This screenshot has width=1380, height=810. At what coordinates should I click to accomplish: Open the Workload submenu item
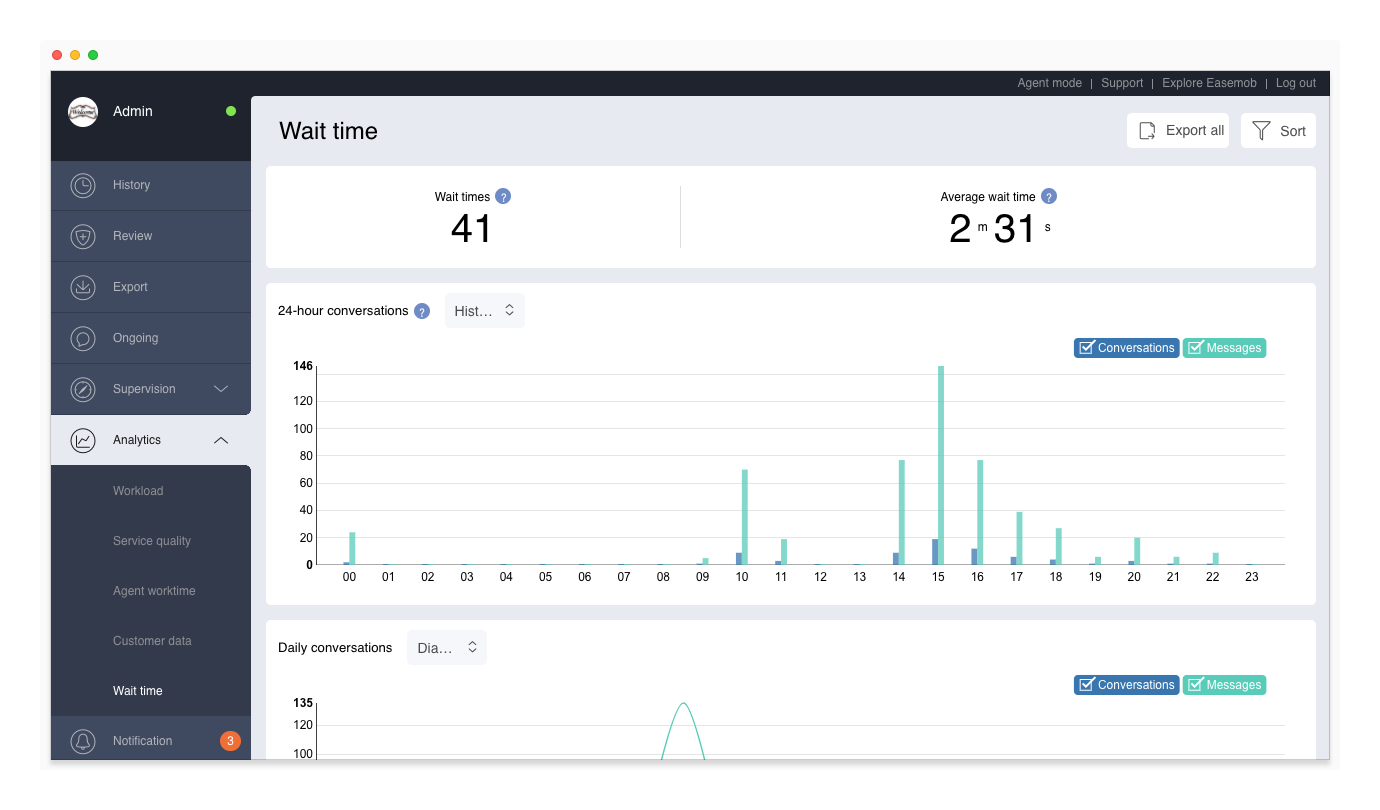138,491
